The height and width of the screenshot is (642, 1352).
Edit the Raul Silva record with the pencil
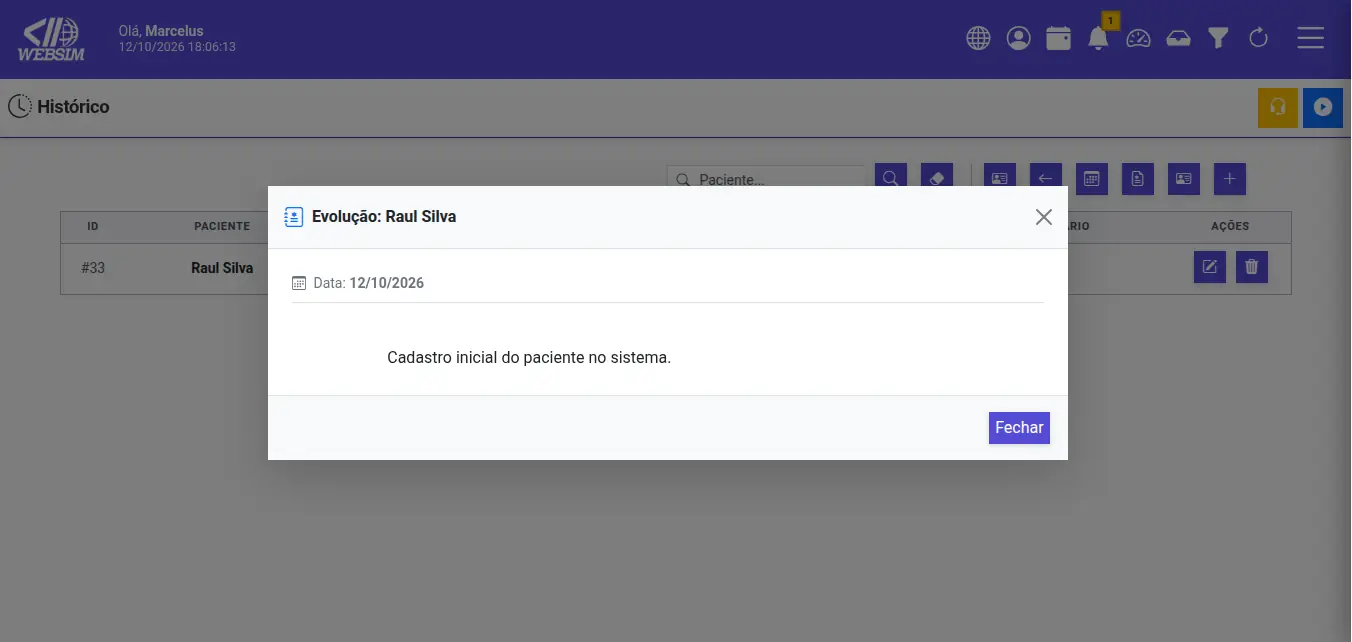pyautogui.click(x=1210, y=267)
